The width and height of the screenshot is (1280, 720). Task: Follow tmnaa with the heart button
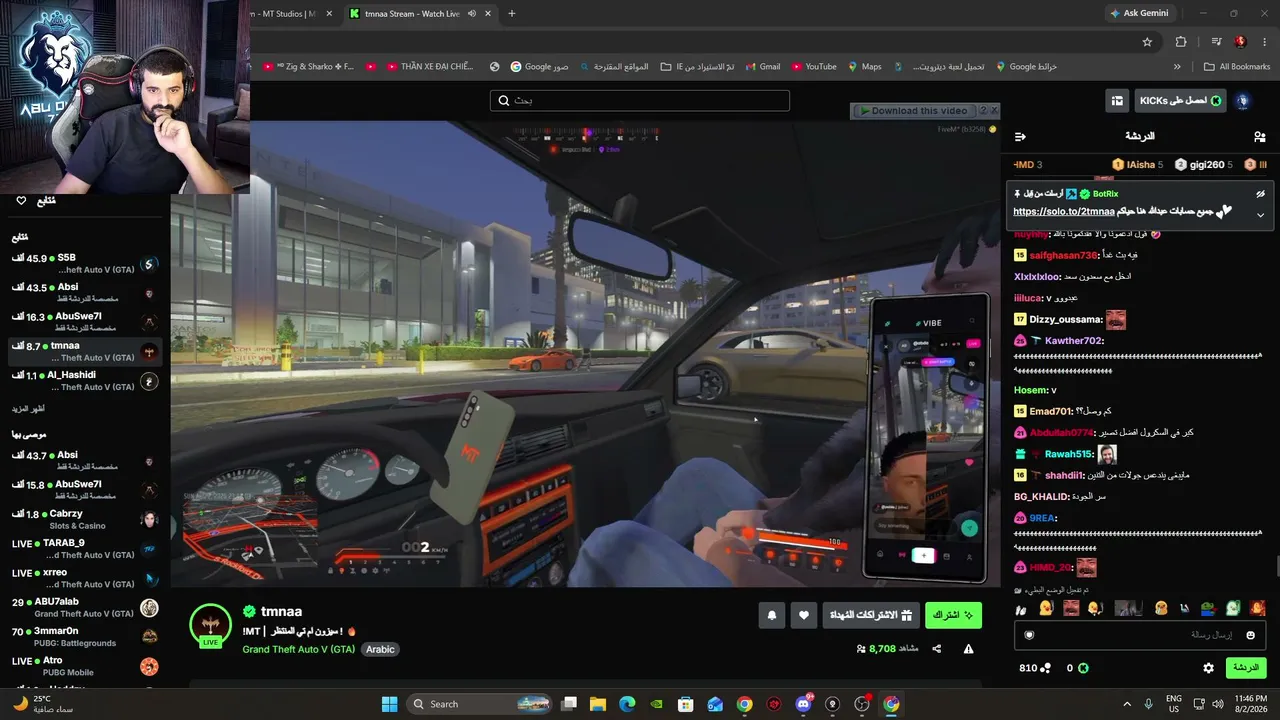click(x=804, y=616)
